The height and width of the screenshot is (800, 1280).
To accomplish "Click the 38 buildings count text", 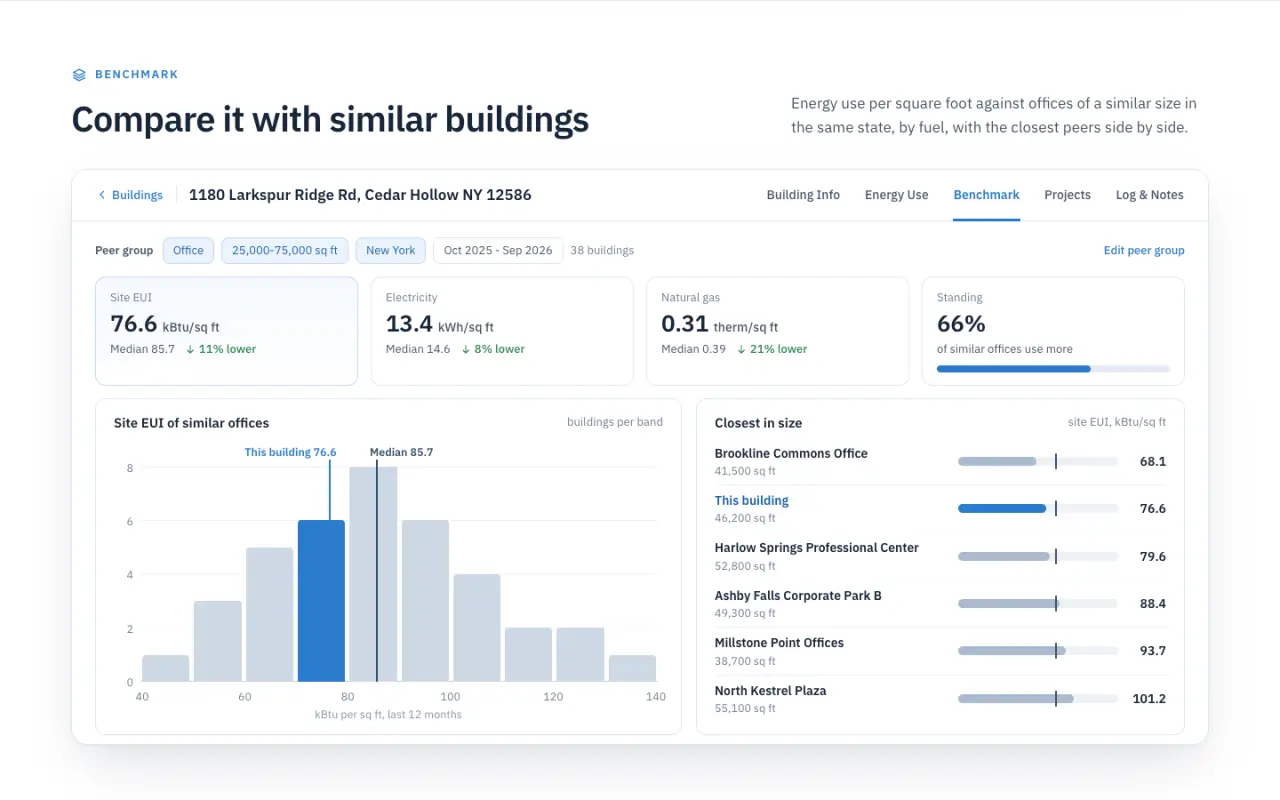I will point(602,250).
